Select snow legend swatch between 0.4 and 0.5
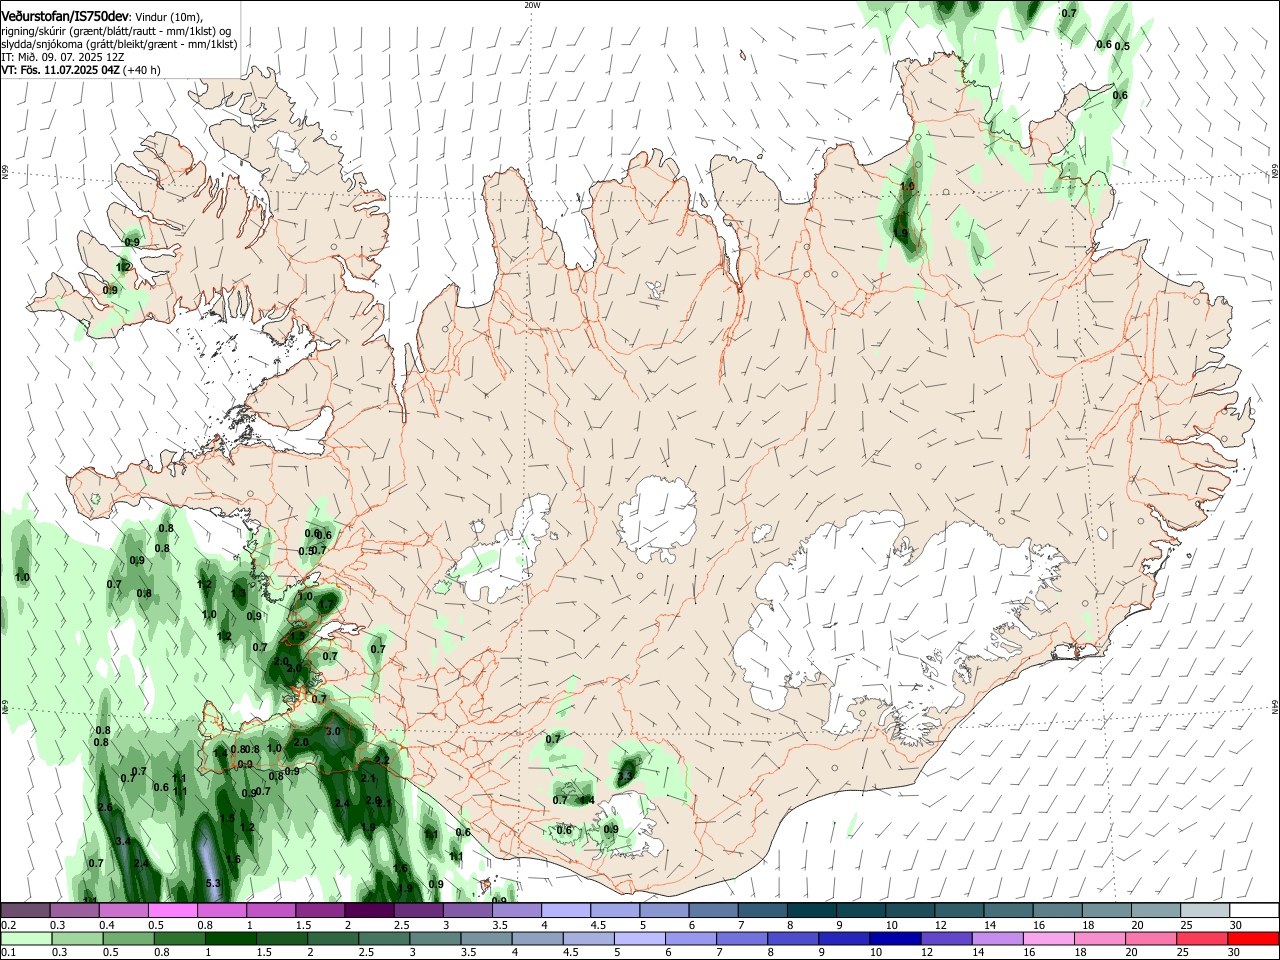The height and width of the screenshot is (960, 1280). [x=125, y=911]
